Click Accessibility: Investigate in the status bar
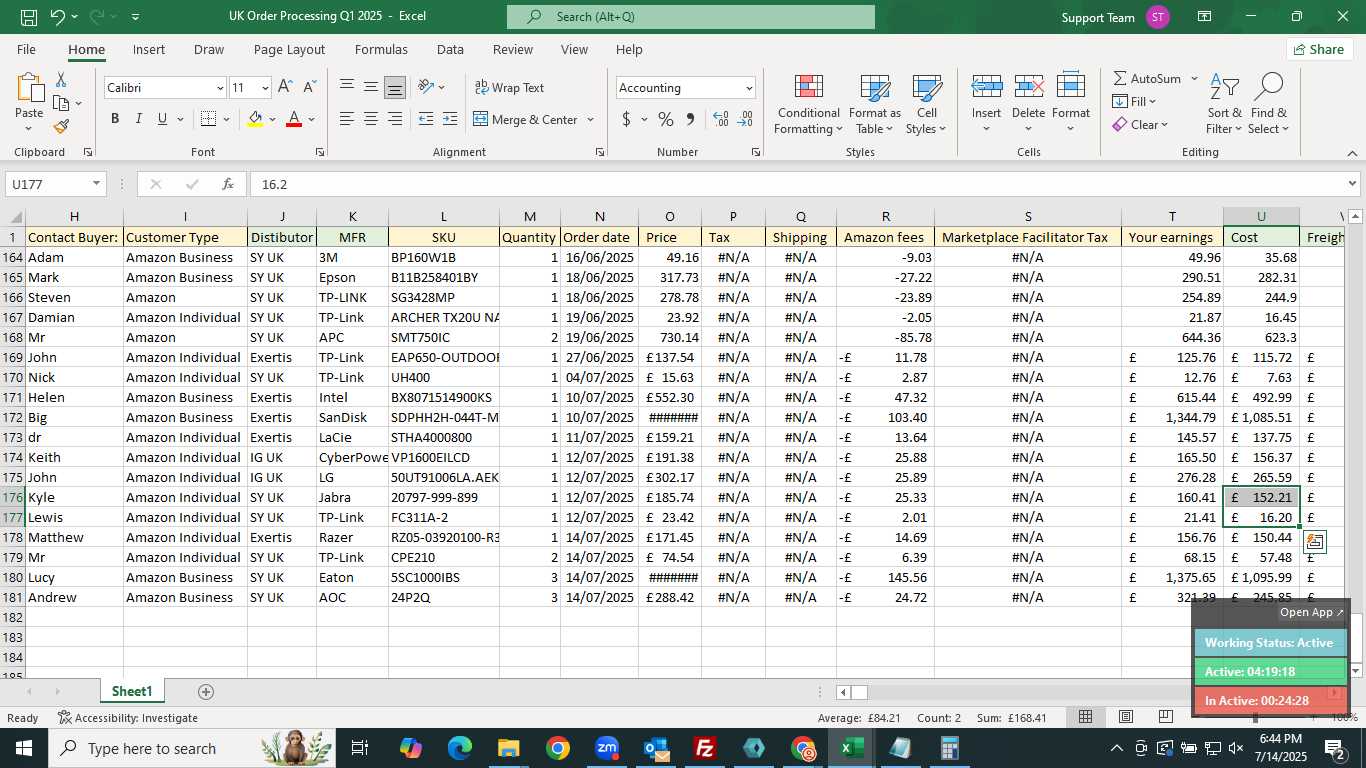This screenshot has height=768, width=1366. coord(128,717)
